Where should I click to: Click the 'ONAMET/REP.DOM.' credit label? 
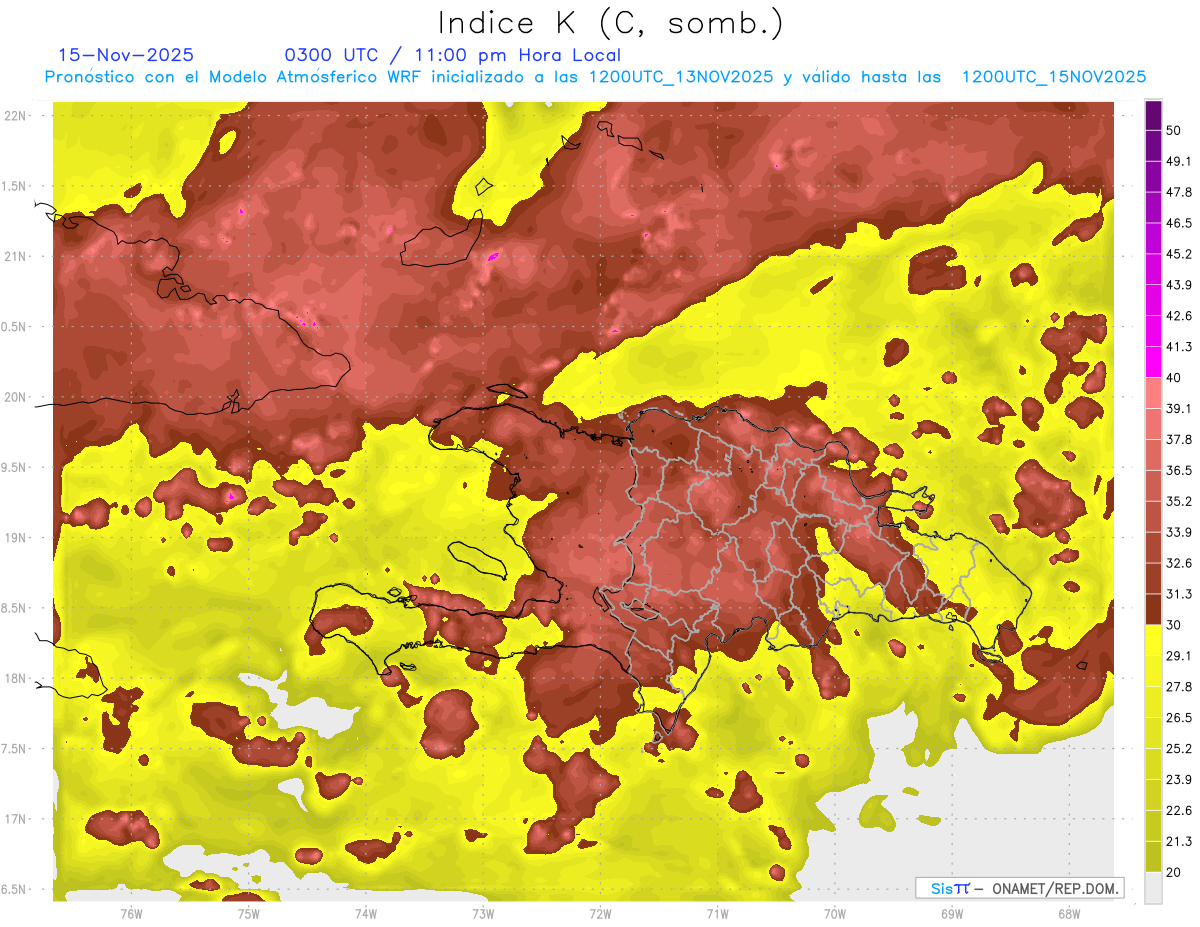(1055, 888)
